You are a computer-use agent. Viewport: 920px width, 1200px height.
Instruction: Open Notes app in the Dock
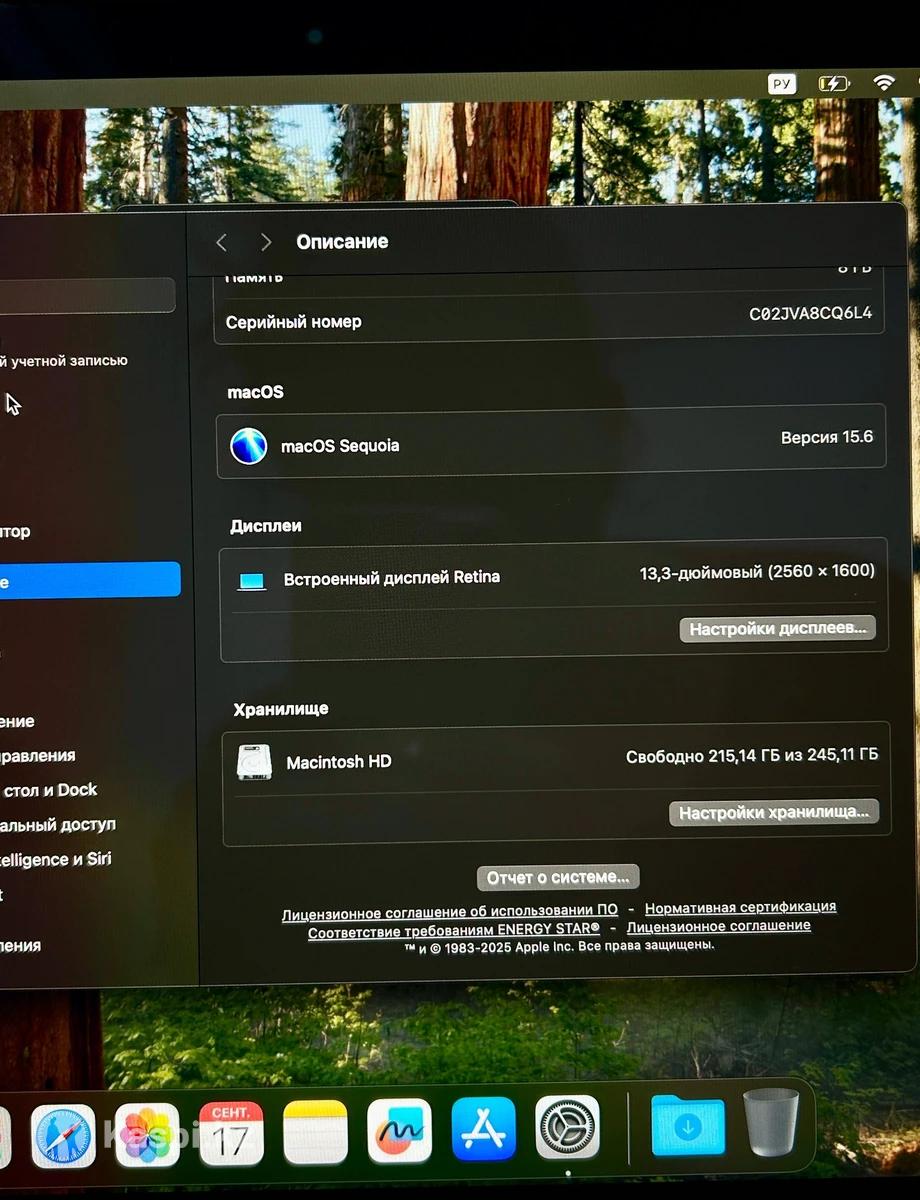(x=315, y=1132)
